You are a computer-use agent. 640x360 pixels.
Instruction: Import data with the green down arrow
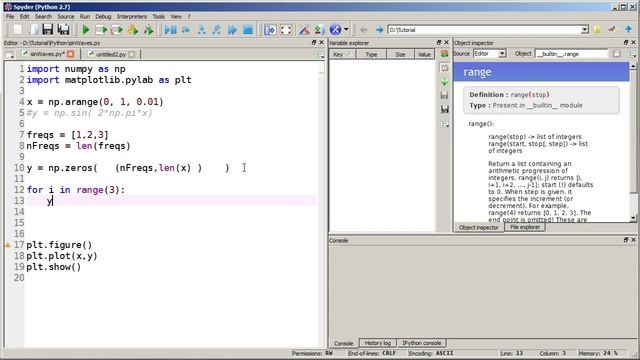(x=444, y=82)
